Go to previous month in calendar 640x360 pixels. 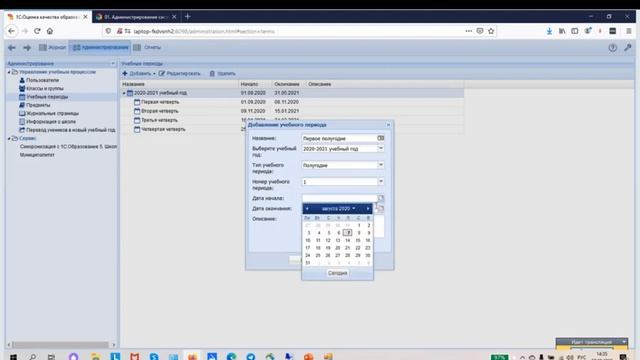pos(307,209)
